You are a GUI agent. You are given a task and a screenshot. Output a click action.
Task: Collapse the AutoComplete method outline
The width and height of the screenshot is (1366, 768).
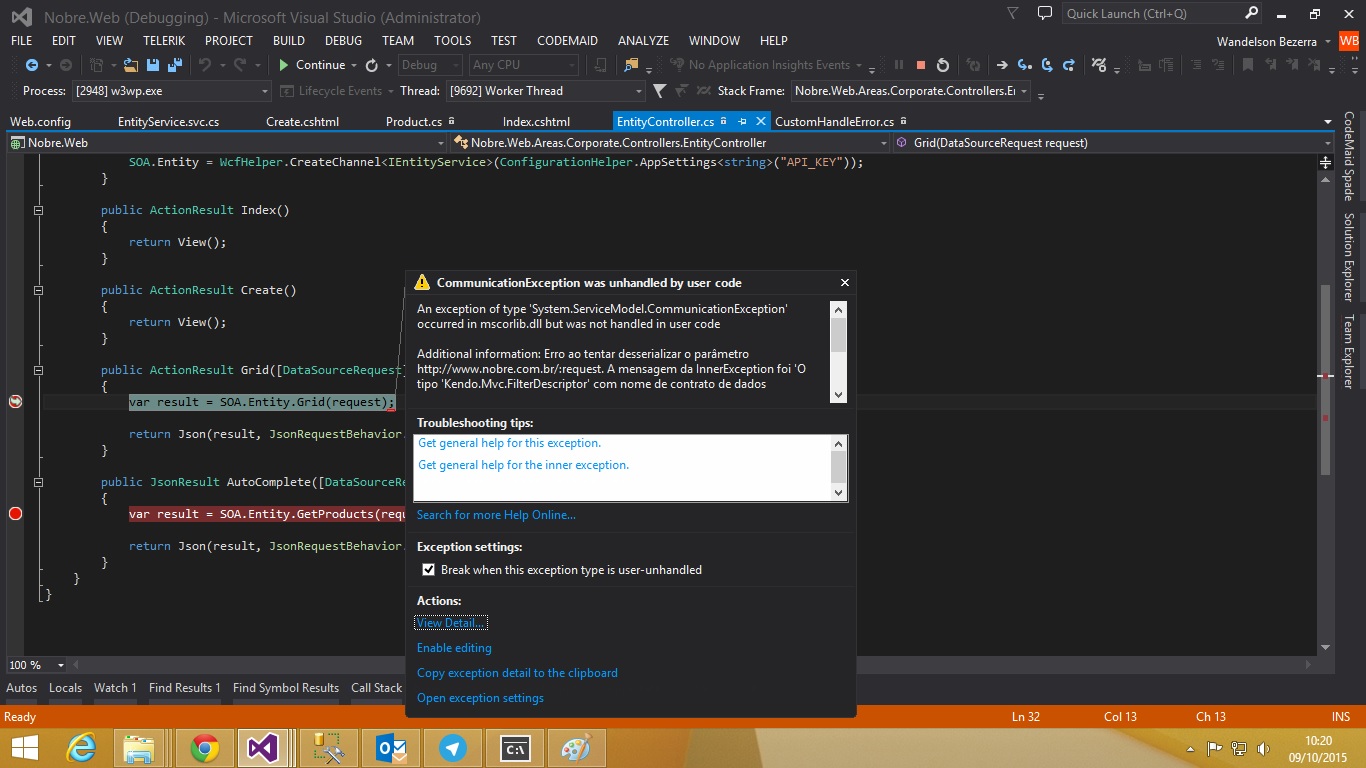click(38, 483)
